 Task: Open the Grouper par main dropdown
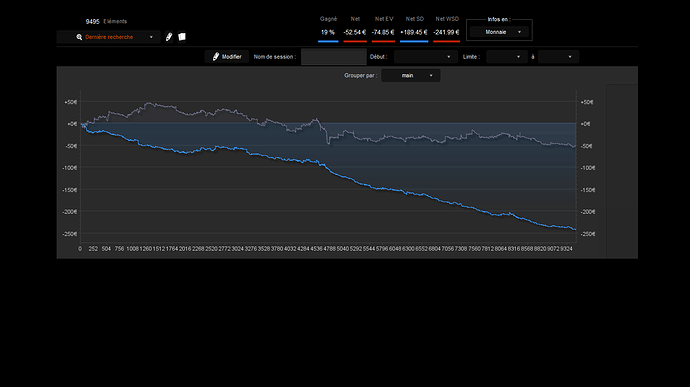pyautogui.click(x=411, y=76)
